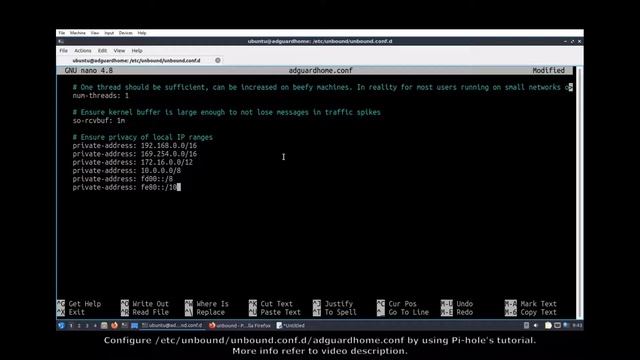
Task: Click nano's Replace shortcut
Action: (x=204, y=312)
